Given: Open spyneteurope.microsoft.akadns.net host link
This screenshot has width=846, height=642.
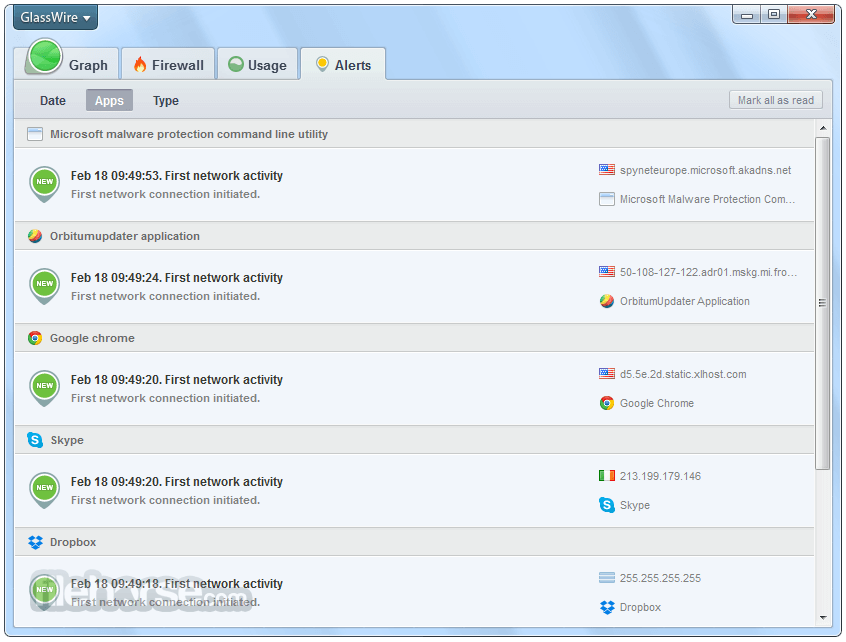Looking at the screenshot, I should [x=705, y=170].
